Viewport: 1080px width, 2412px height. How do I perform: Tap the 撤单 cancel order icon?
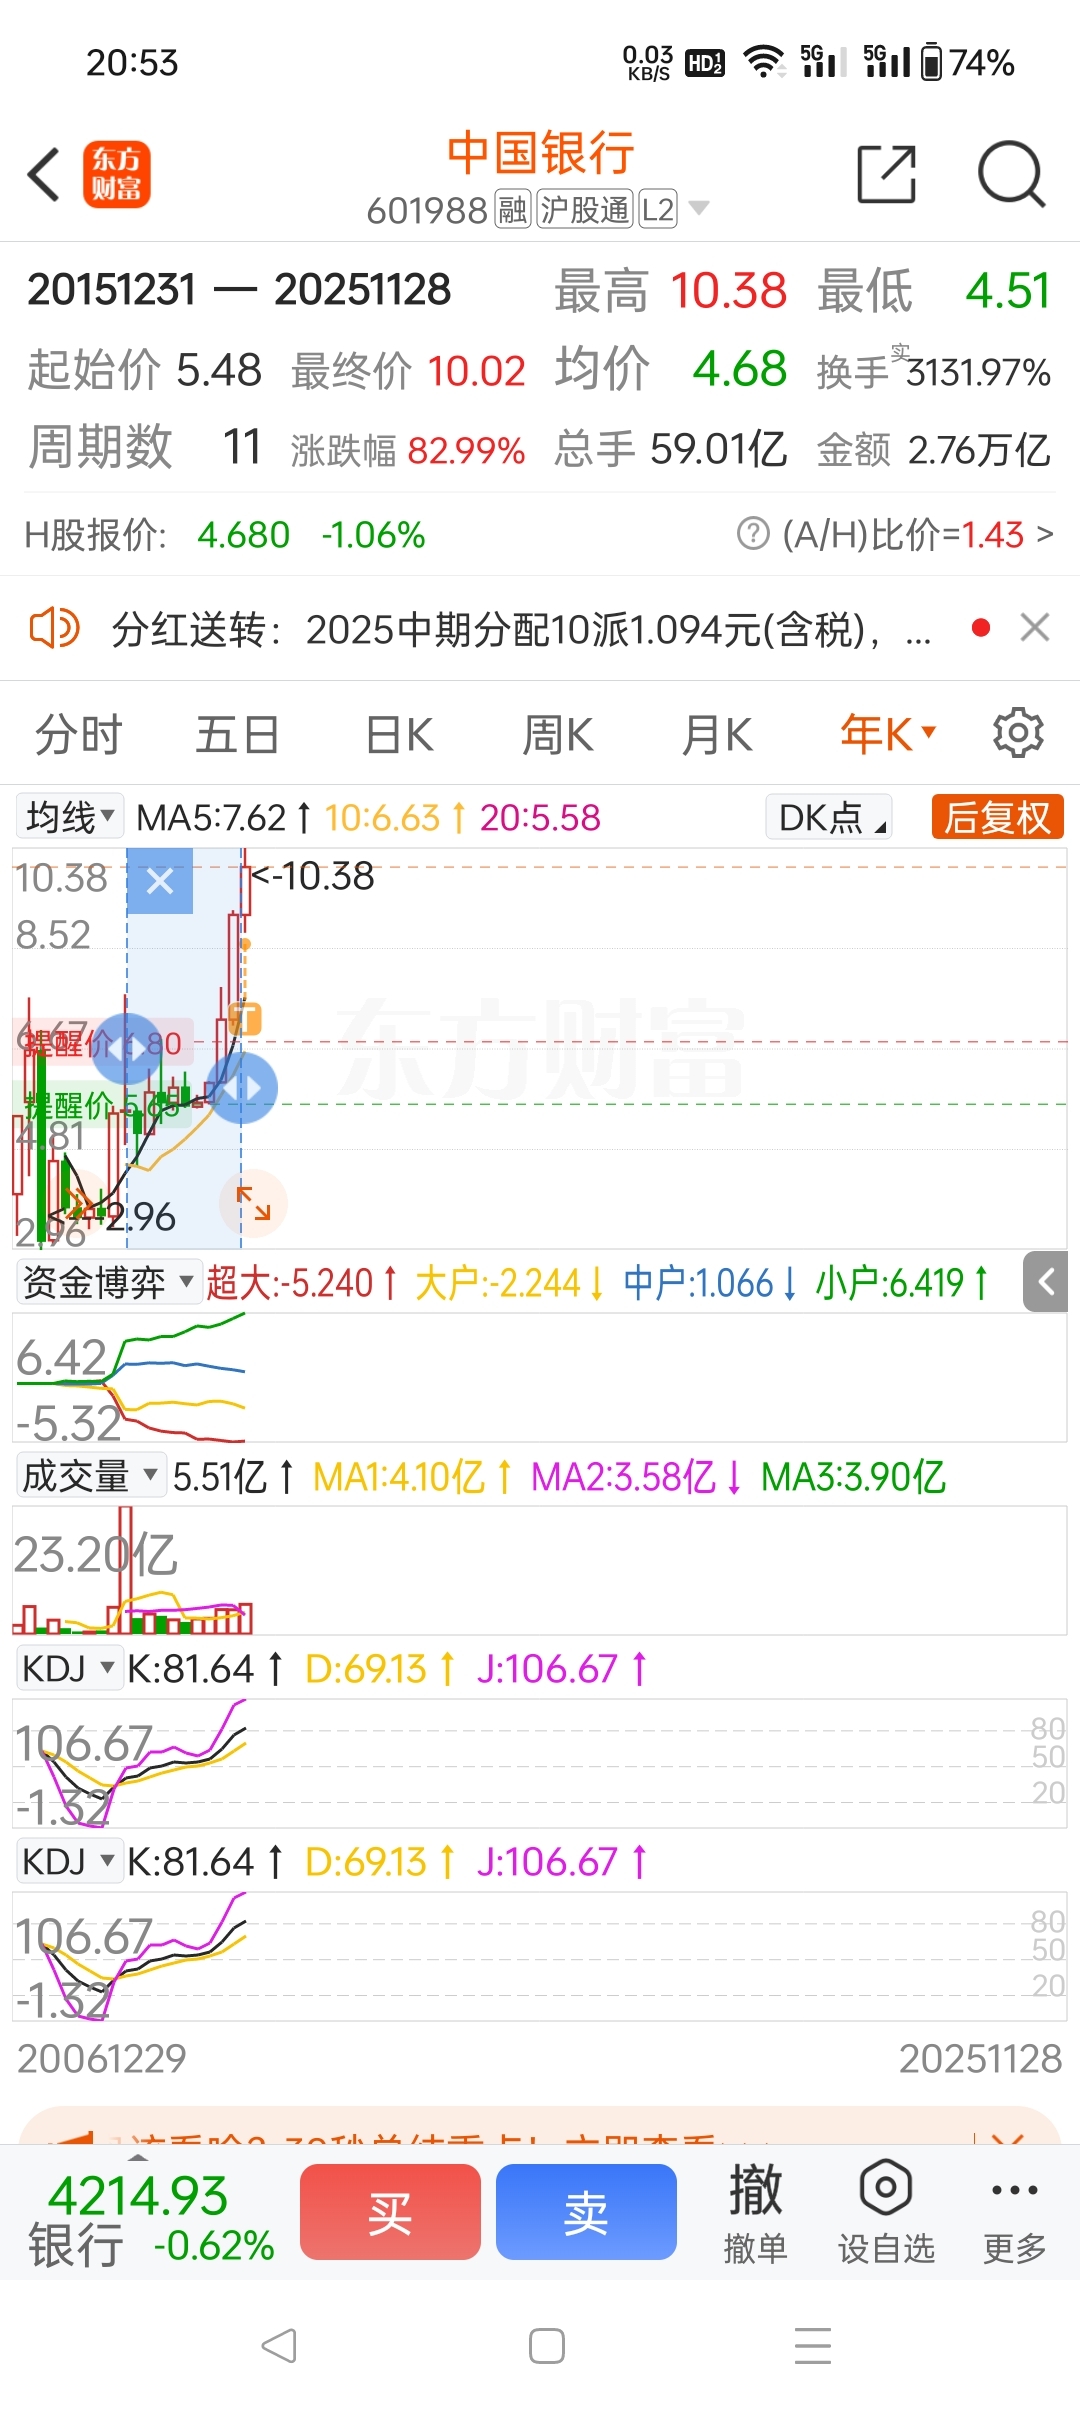(x=755, y=2212)
